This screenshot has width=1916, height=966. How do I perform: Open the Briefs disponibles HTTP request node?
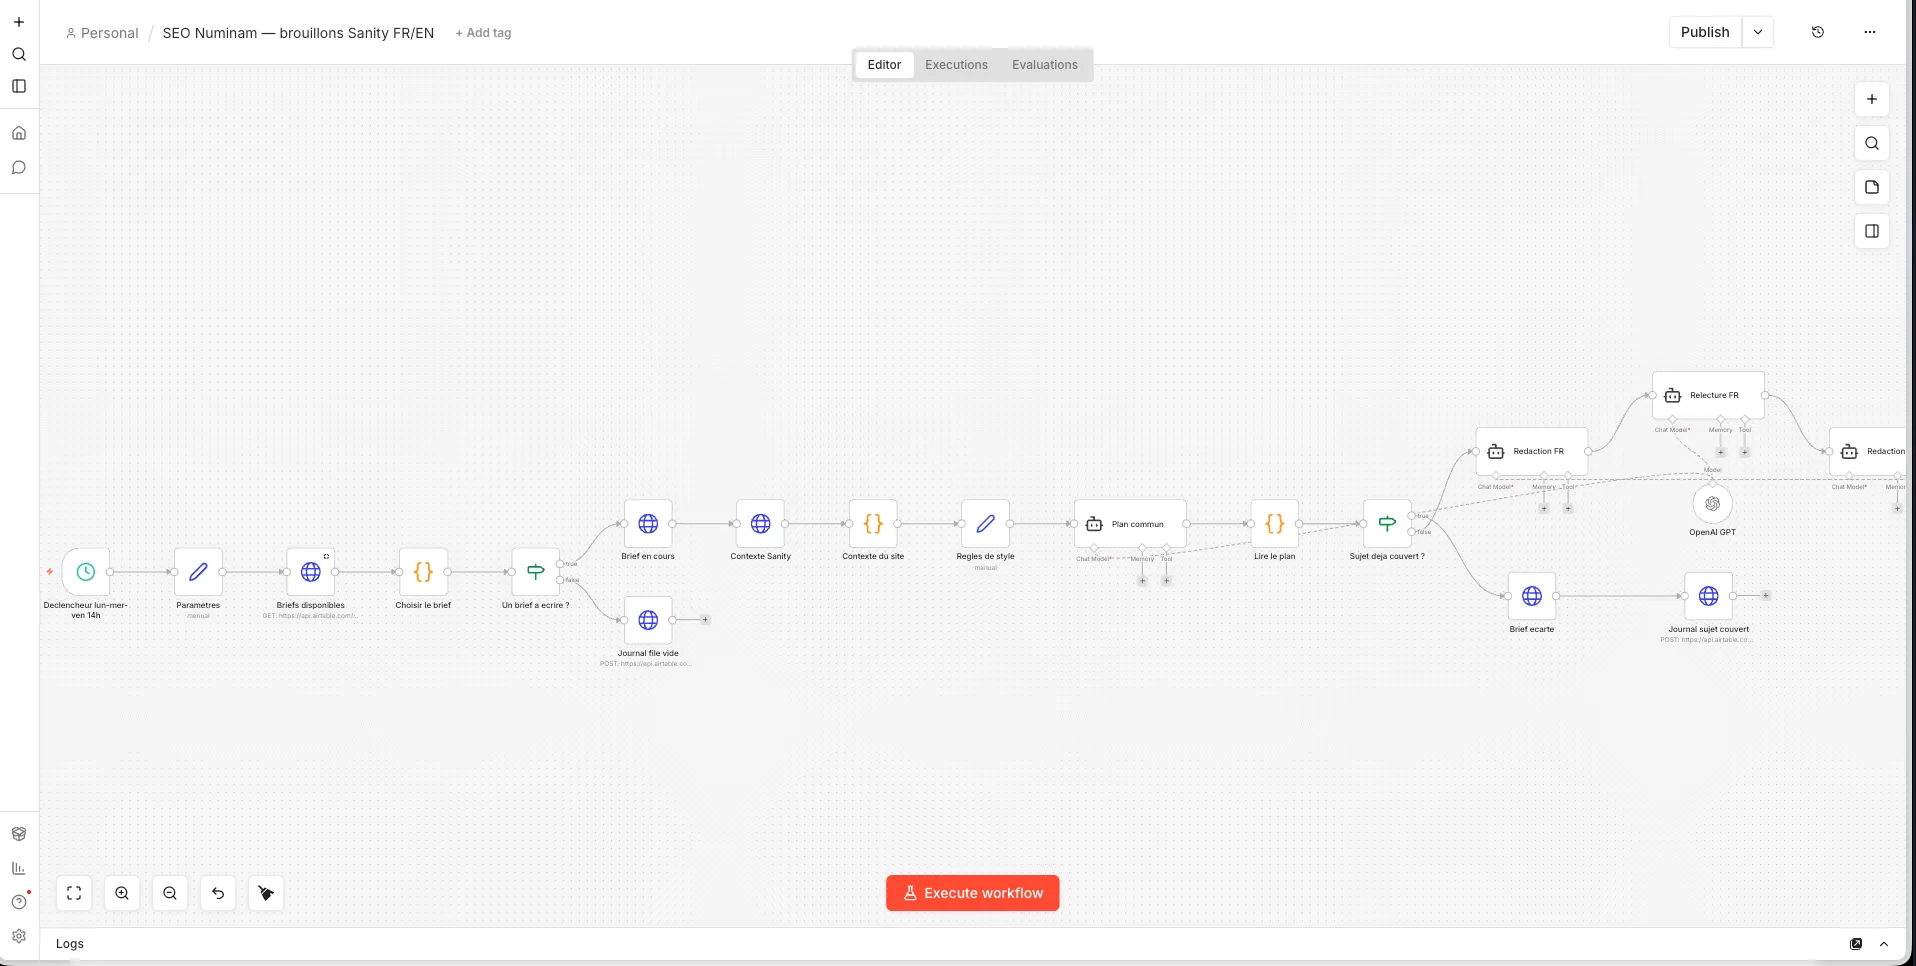[311, 572]
